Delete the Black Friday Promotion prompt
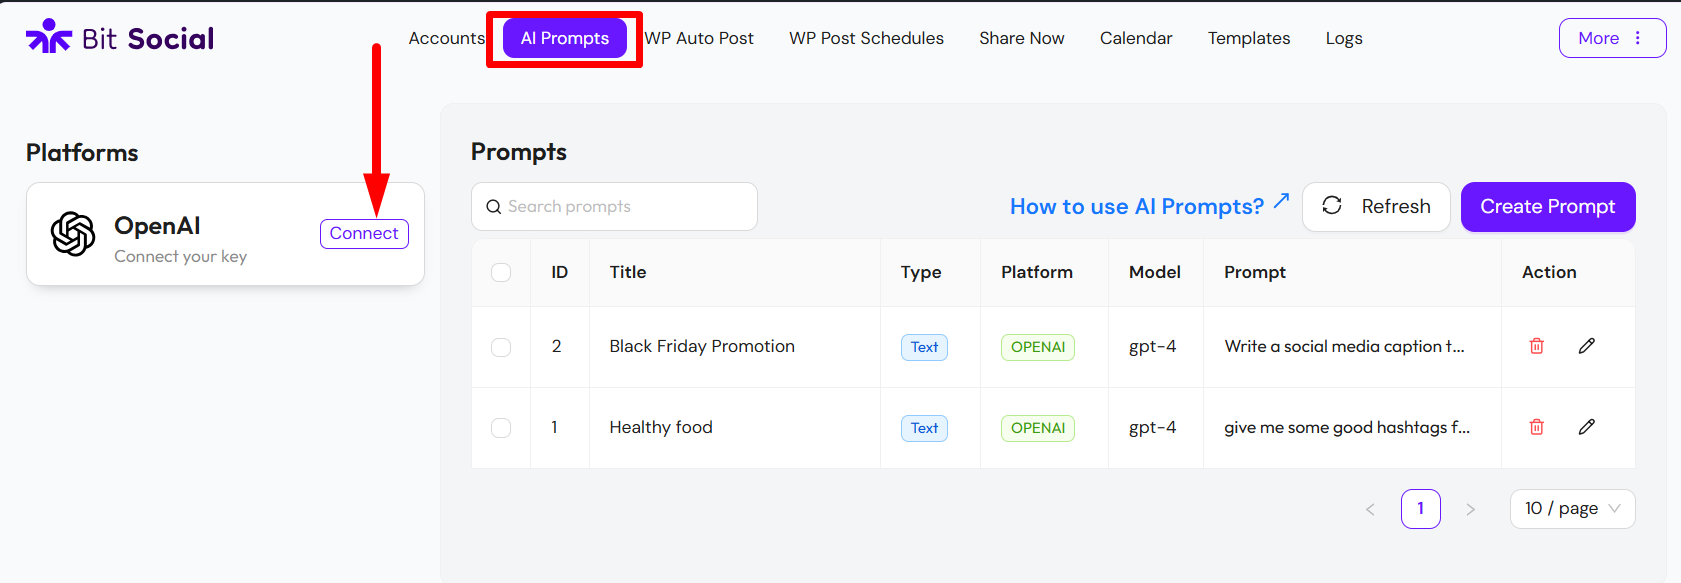1681x583 pixels. (x=1537, y=346)
